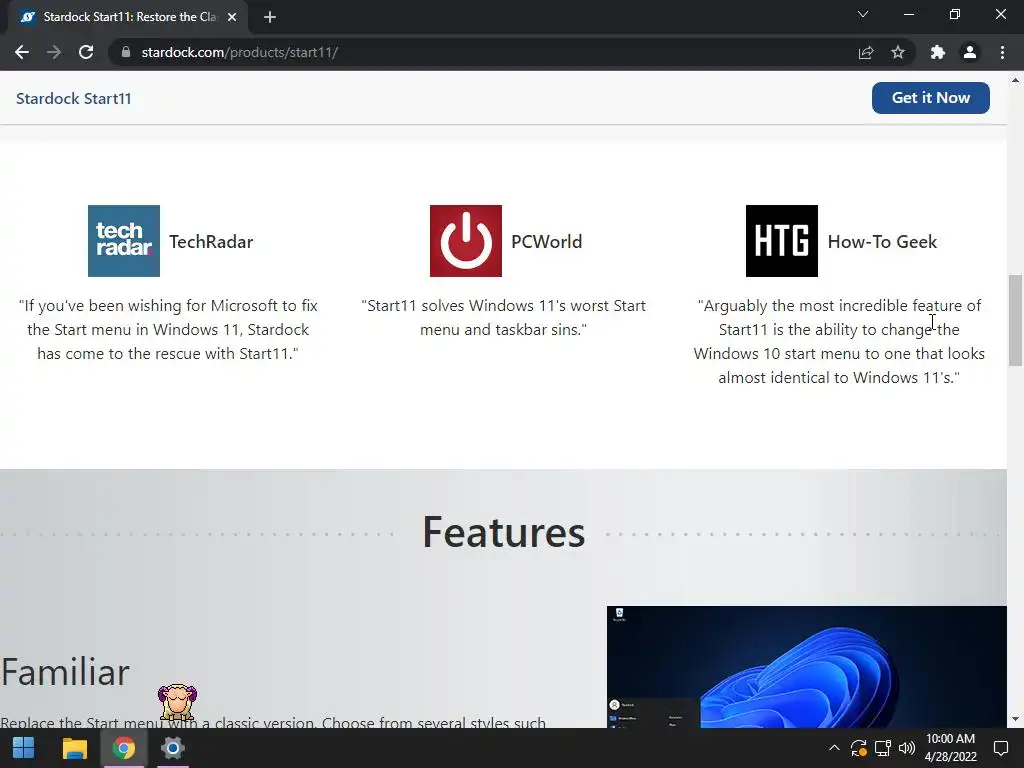
Task: Click the sync update tray icon
Action: (858, 748)
